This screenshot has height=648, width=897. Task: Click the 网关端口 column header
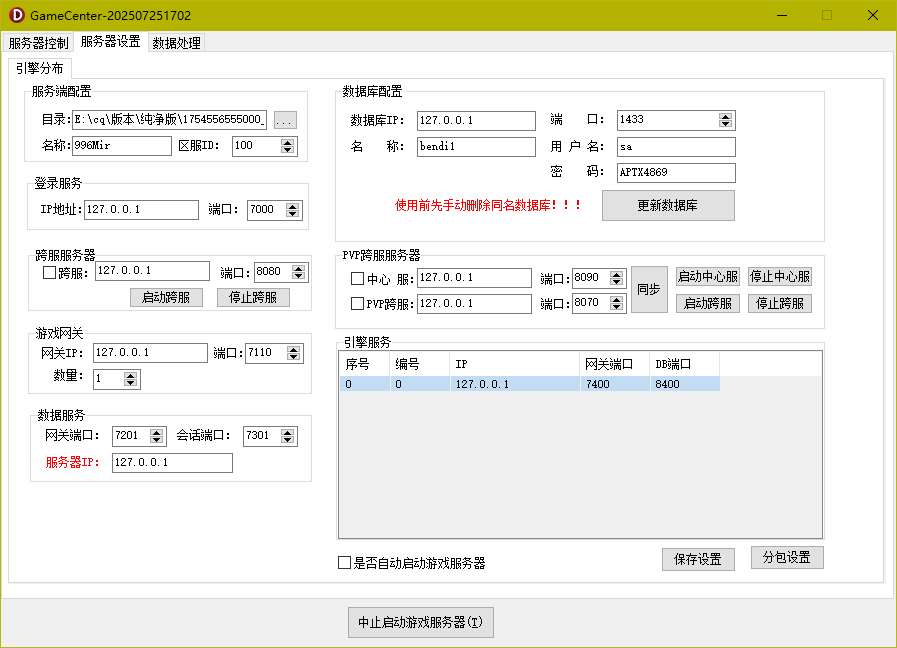pyautogui.click(x=614, y=364)
